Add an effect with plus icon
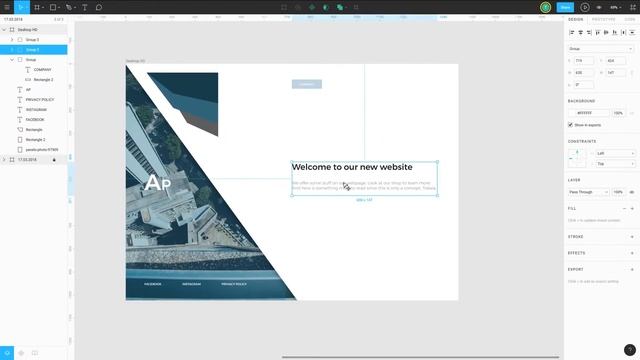The height and width of the screenshot is (360, 640). pos(632,253)
